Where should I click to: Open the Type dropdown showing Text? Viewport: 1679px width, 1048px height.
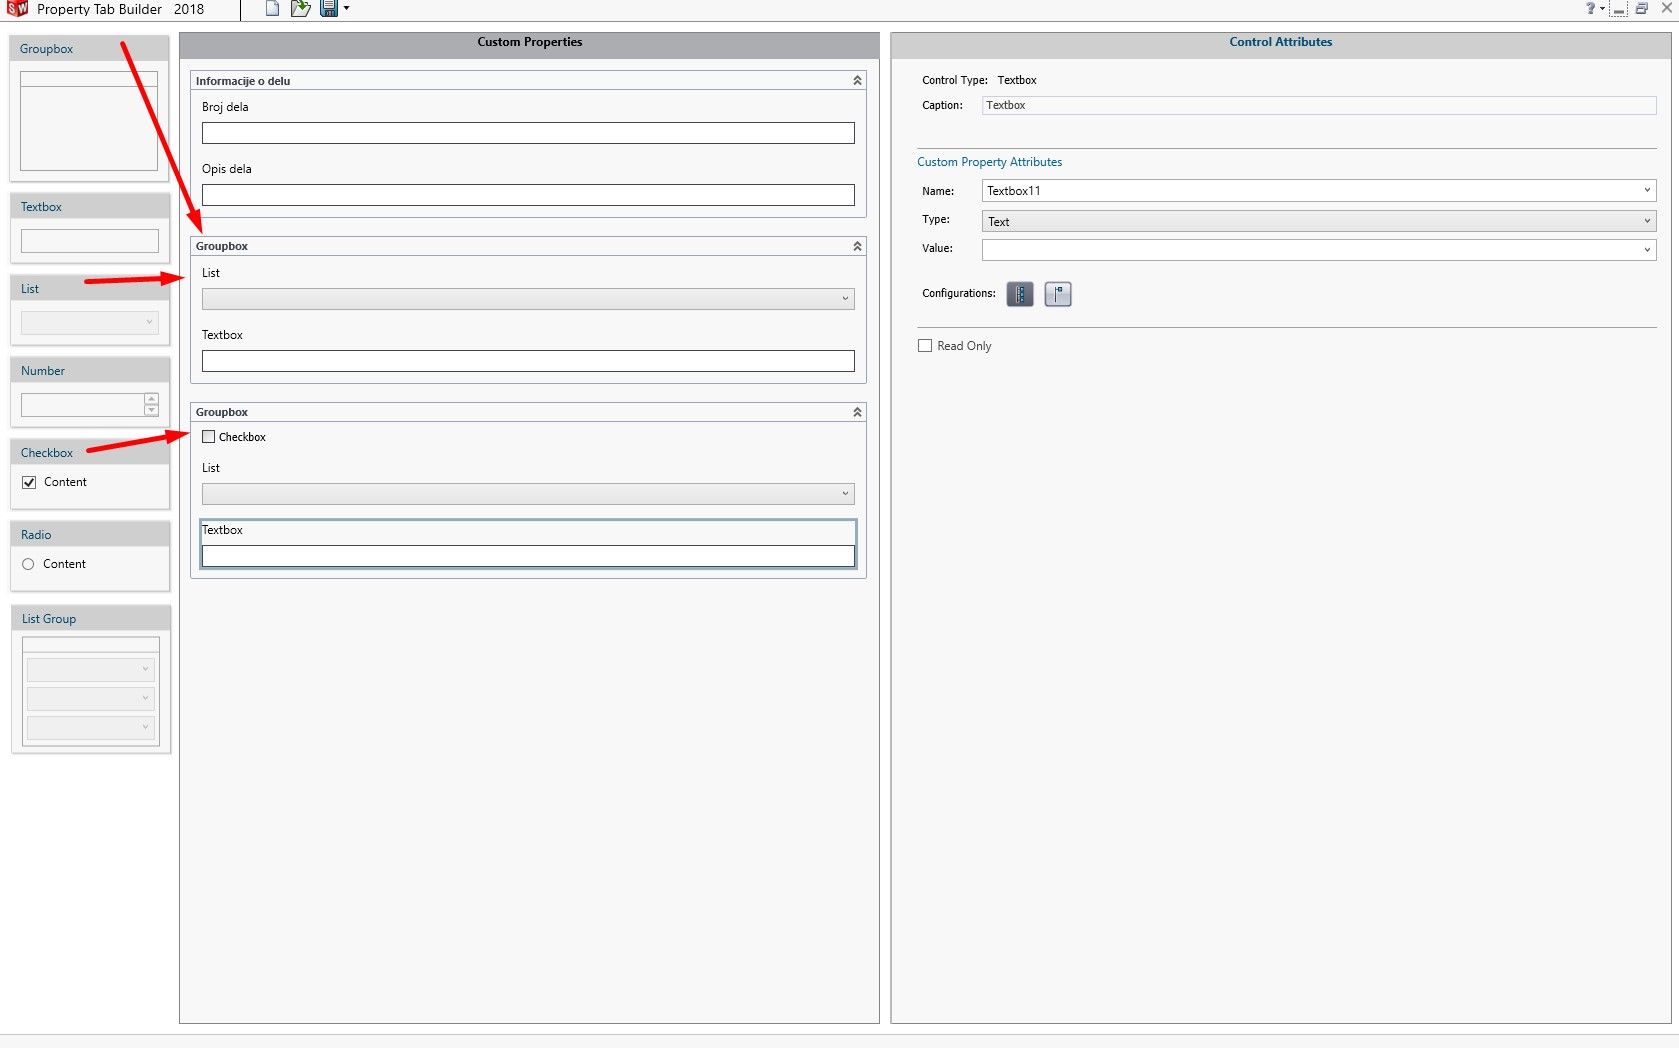[1647, 221]
